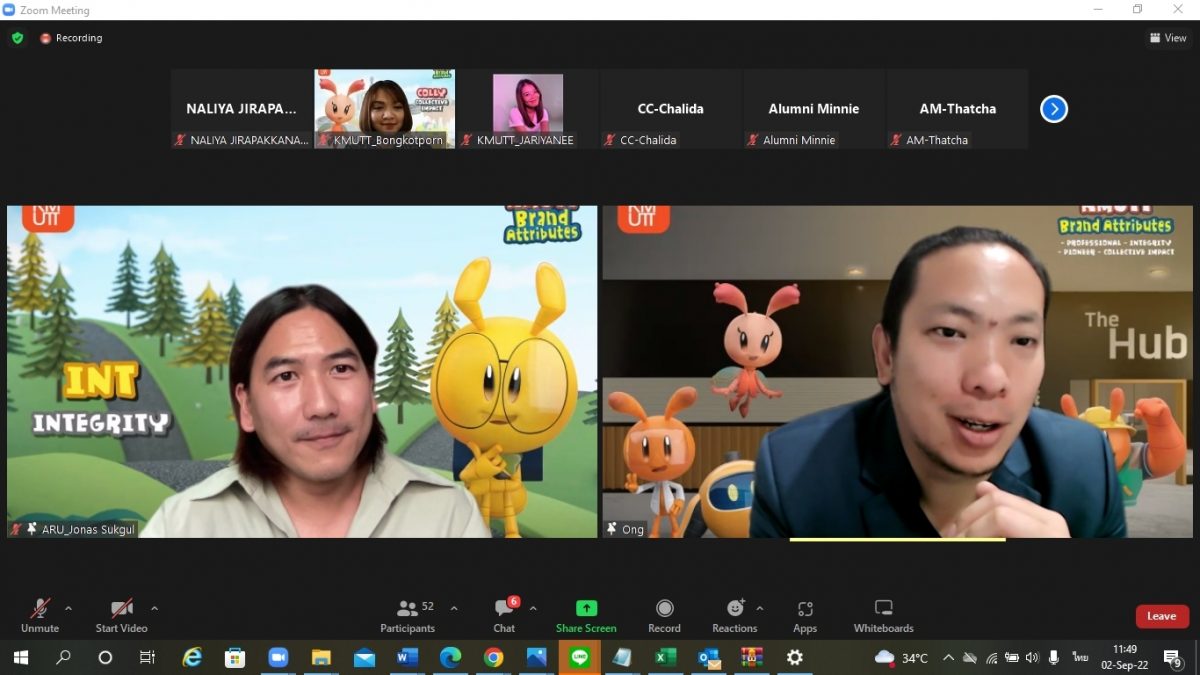Select KMUTT_JARIYANEE video thumbnail
1200x675 pixels.
(x=528, y=109)
